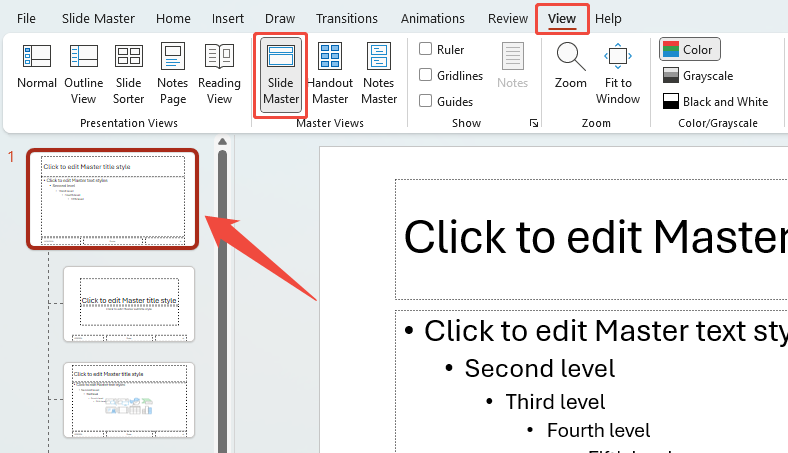Open the Transitions tab
Screen dimensions: 788x453
click(x=347, y=19)
